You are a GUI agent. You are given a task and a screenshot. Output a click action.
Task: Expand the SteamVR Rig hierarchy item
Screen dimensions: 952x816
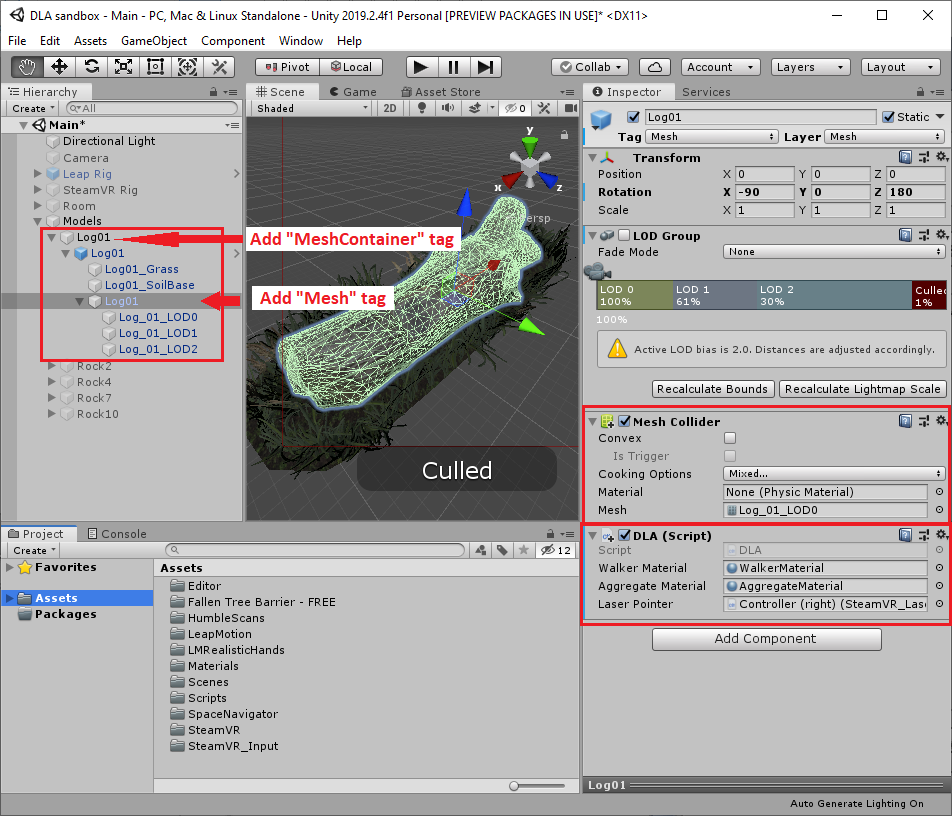[38, 189]
